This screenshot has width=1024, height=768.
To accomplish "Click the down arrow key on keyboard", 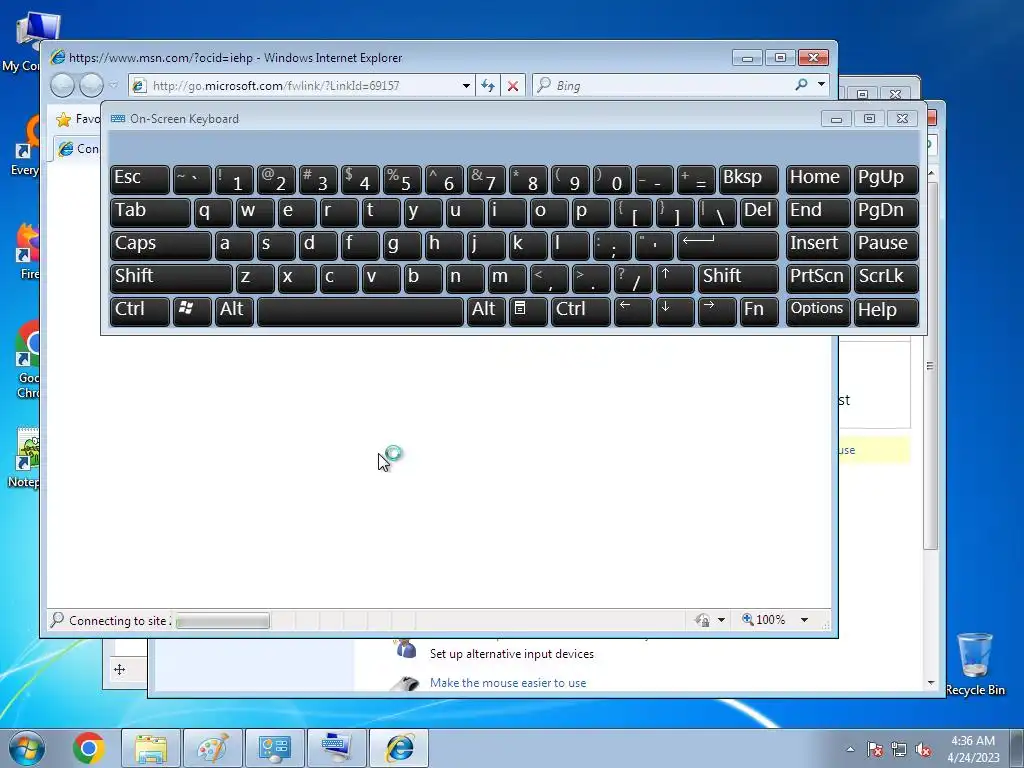I will [675, 311].
